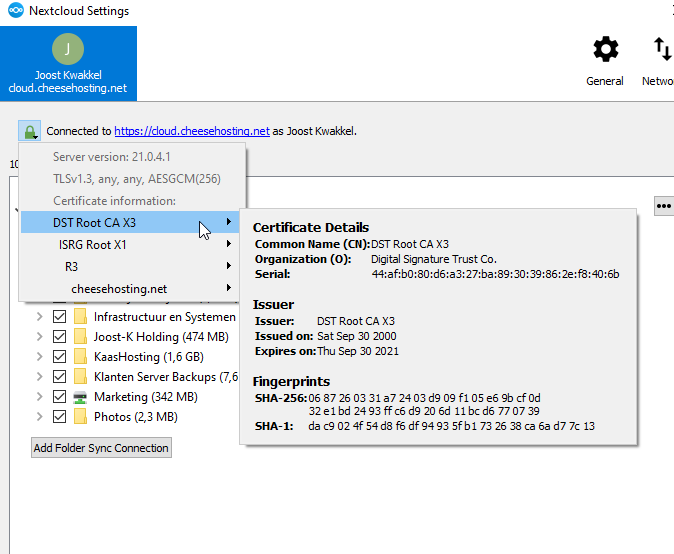Screen dimensions: 674x554
Task: Expand the Marketing folder tree
Action: [39, 397]
